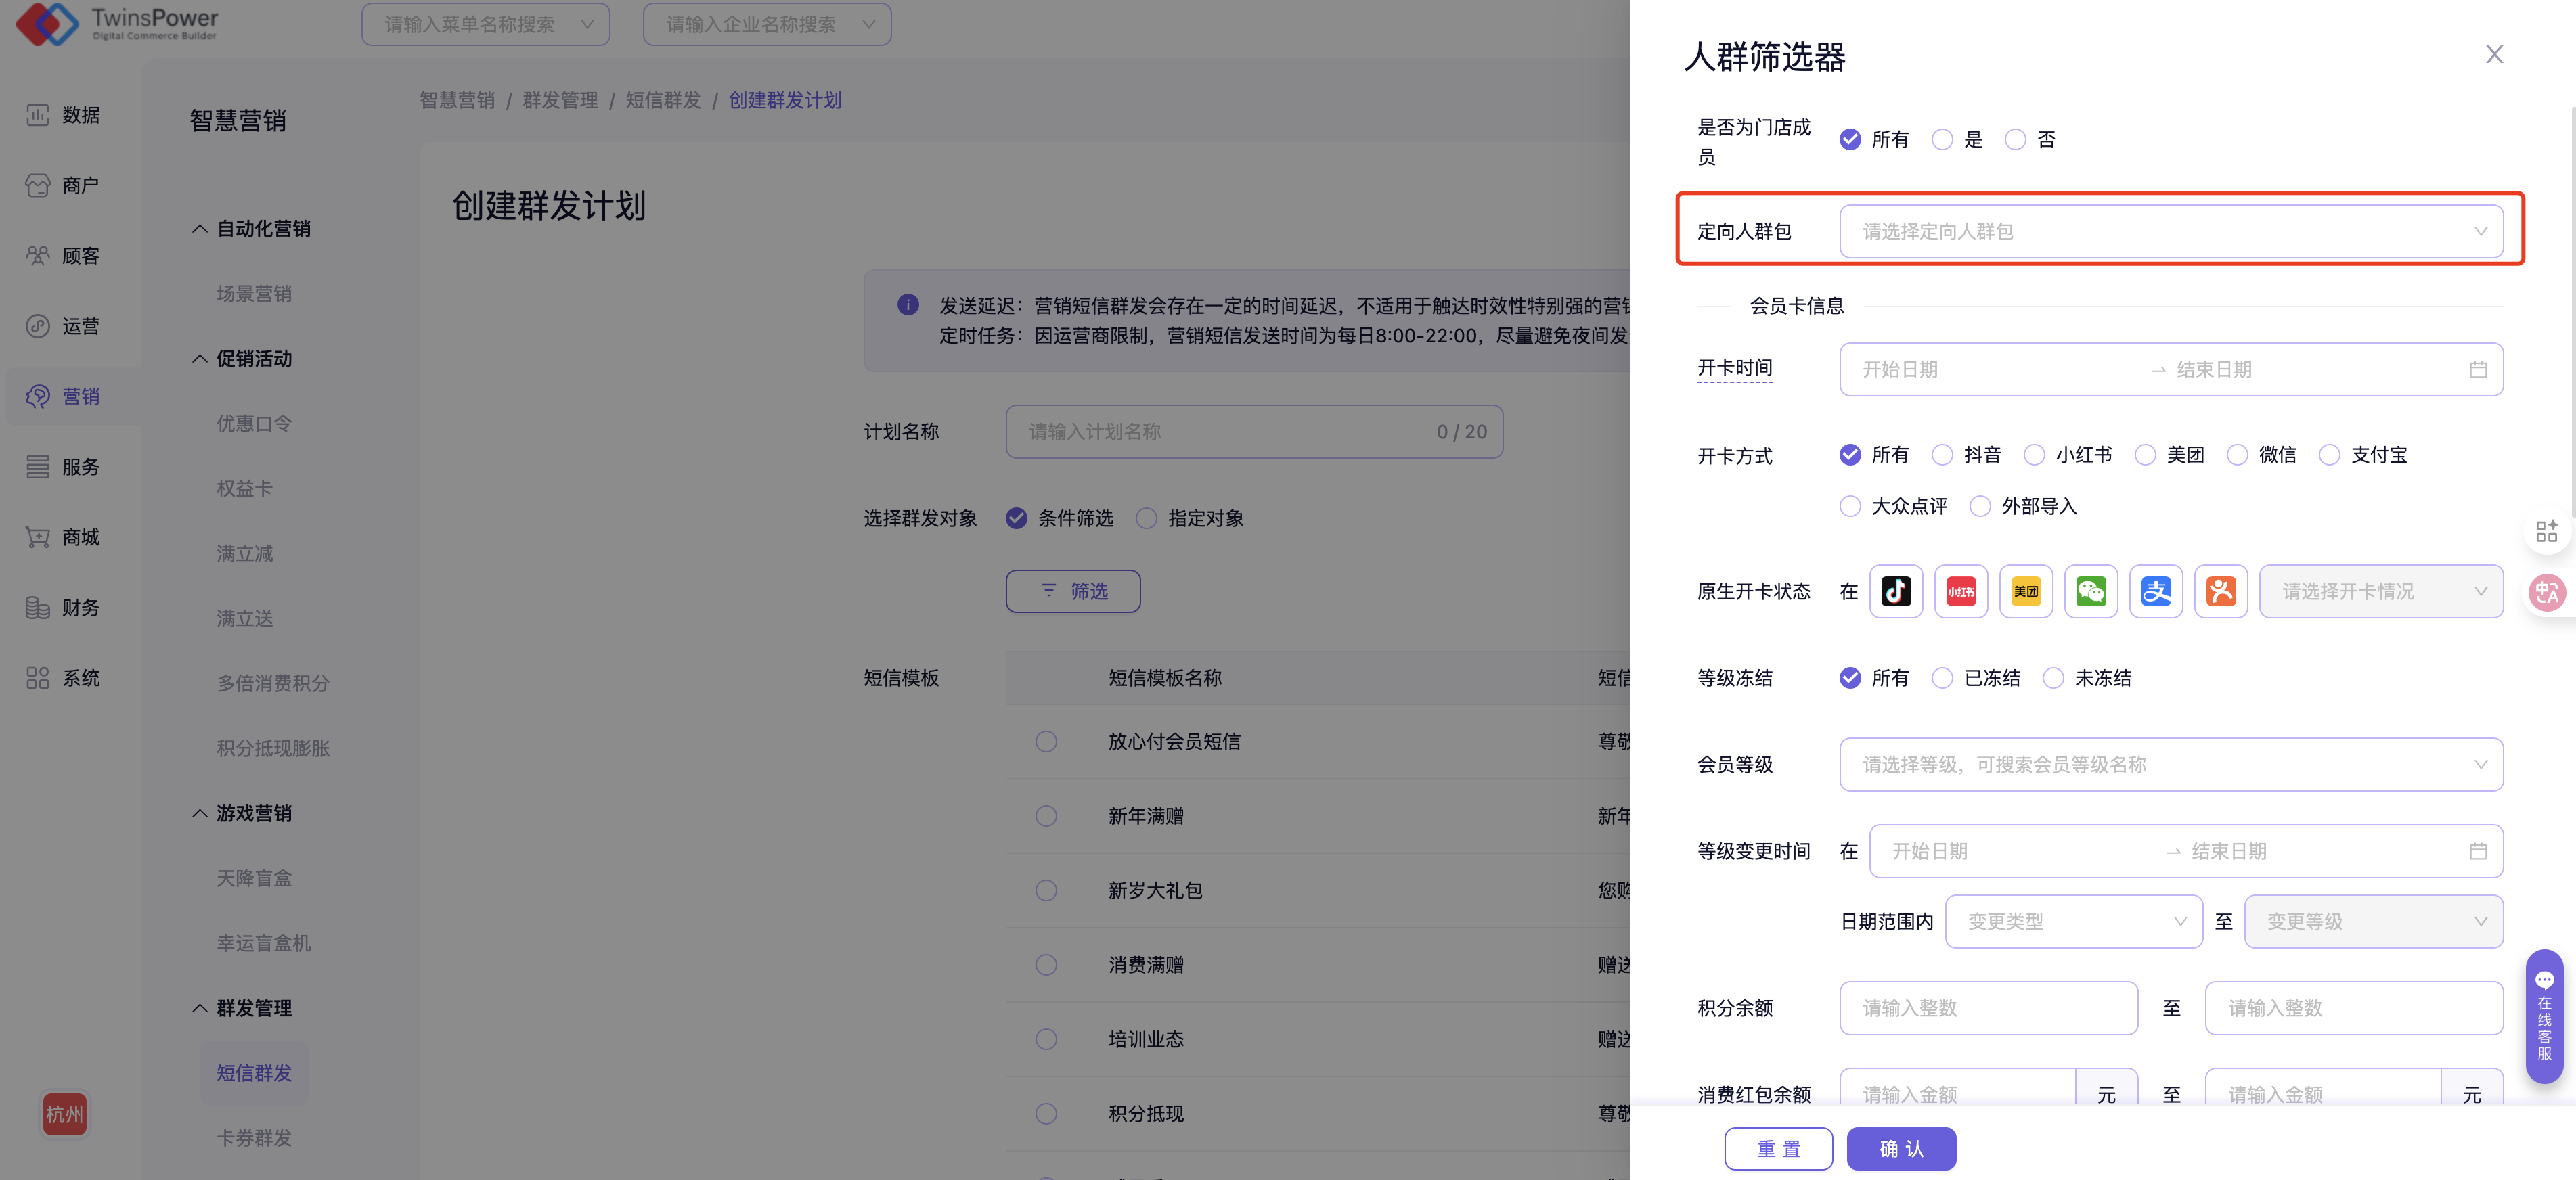The width and height of the screenshot is (2576, 1180).
Task: Click the Meituan yellow platform icon
Action: [2025, 591]
